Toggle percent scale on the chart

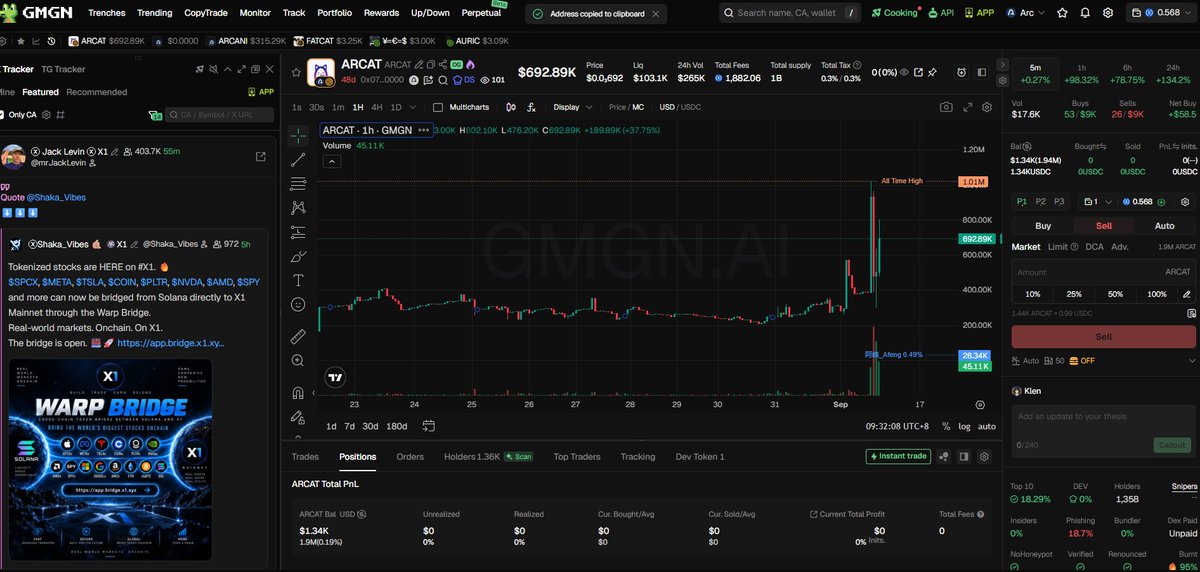click(x=946, y=426)
